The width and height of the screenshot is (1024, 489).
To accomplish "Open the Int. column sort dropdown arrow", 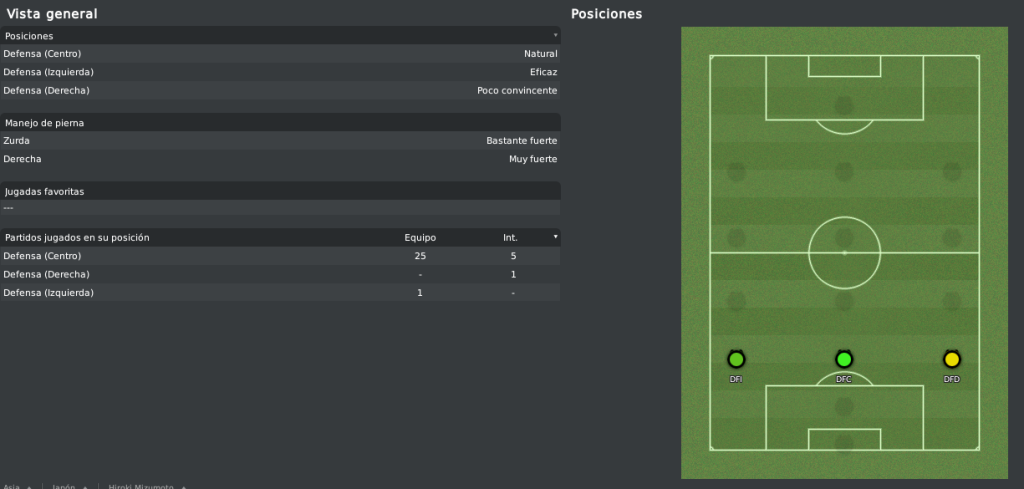I will [556, 237].
